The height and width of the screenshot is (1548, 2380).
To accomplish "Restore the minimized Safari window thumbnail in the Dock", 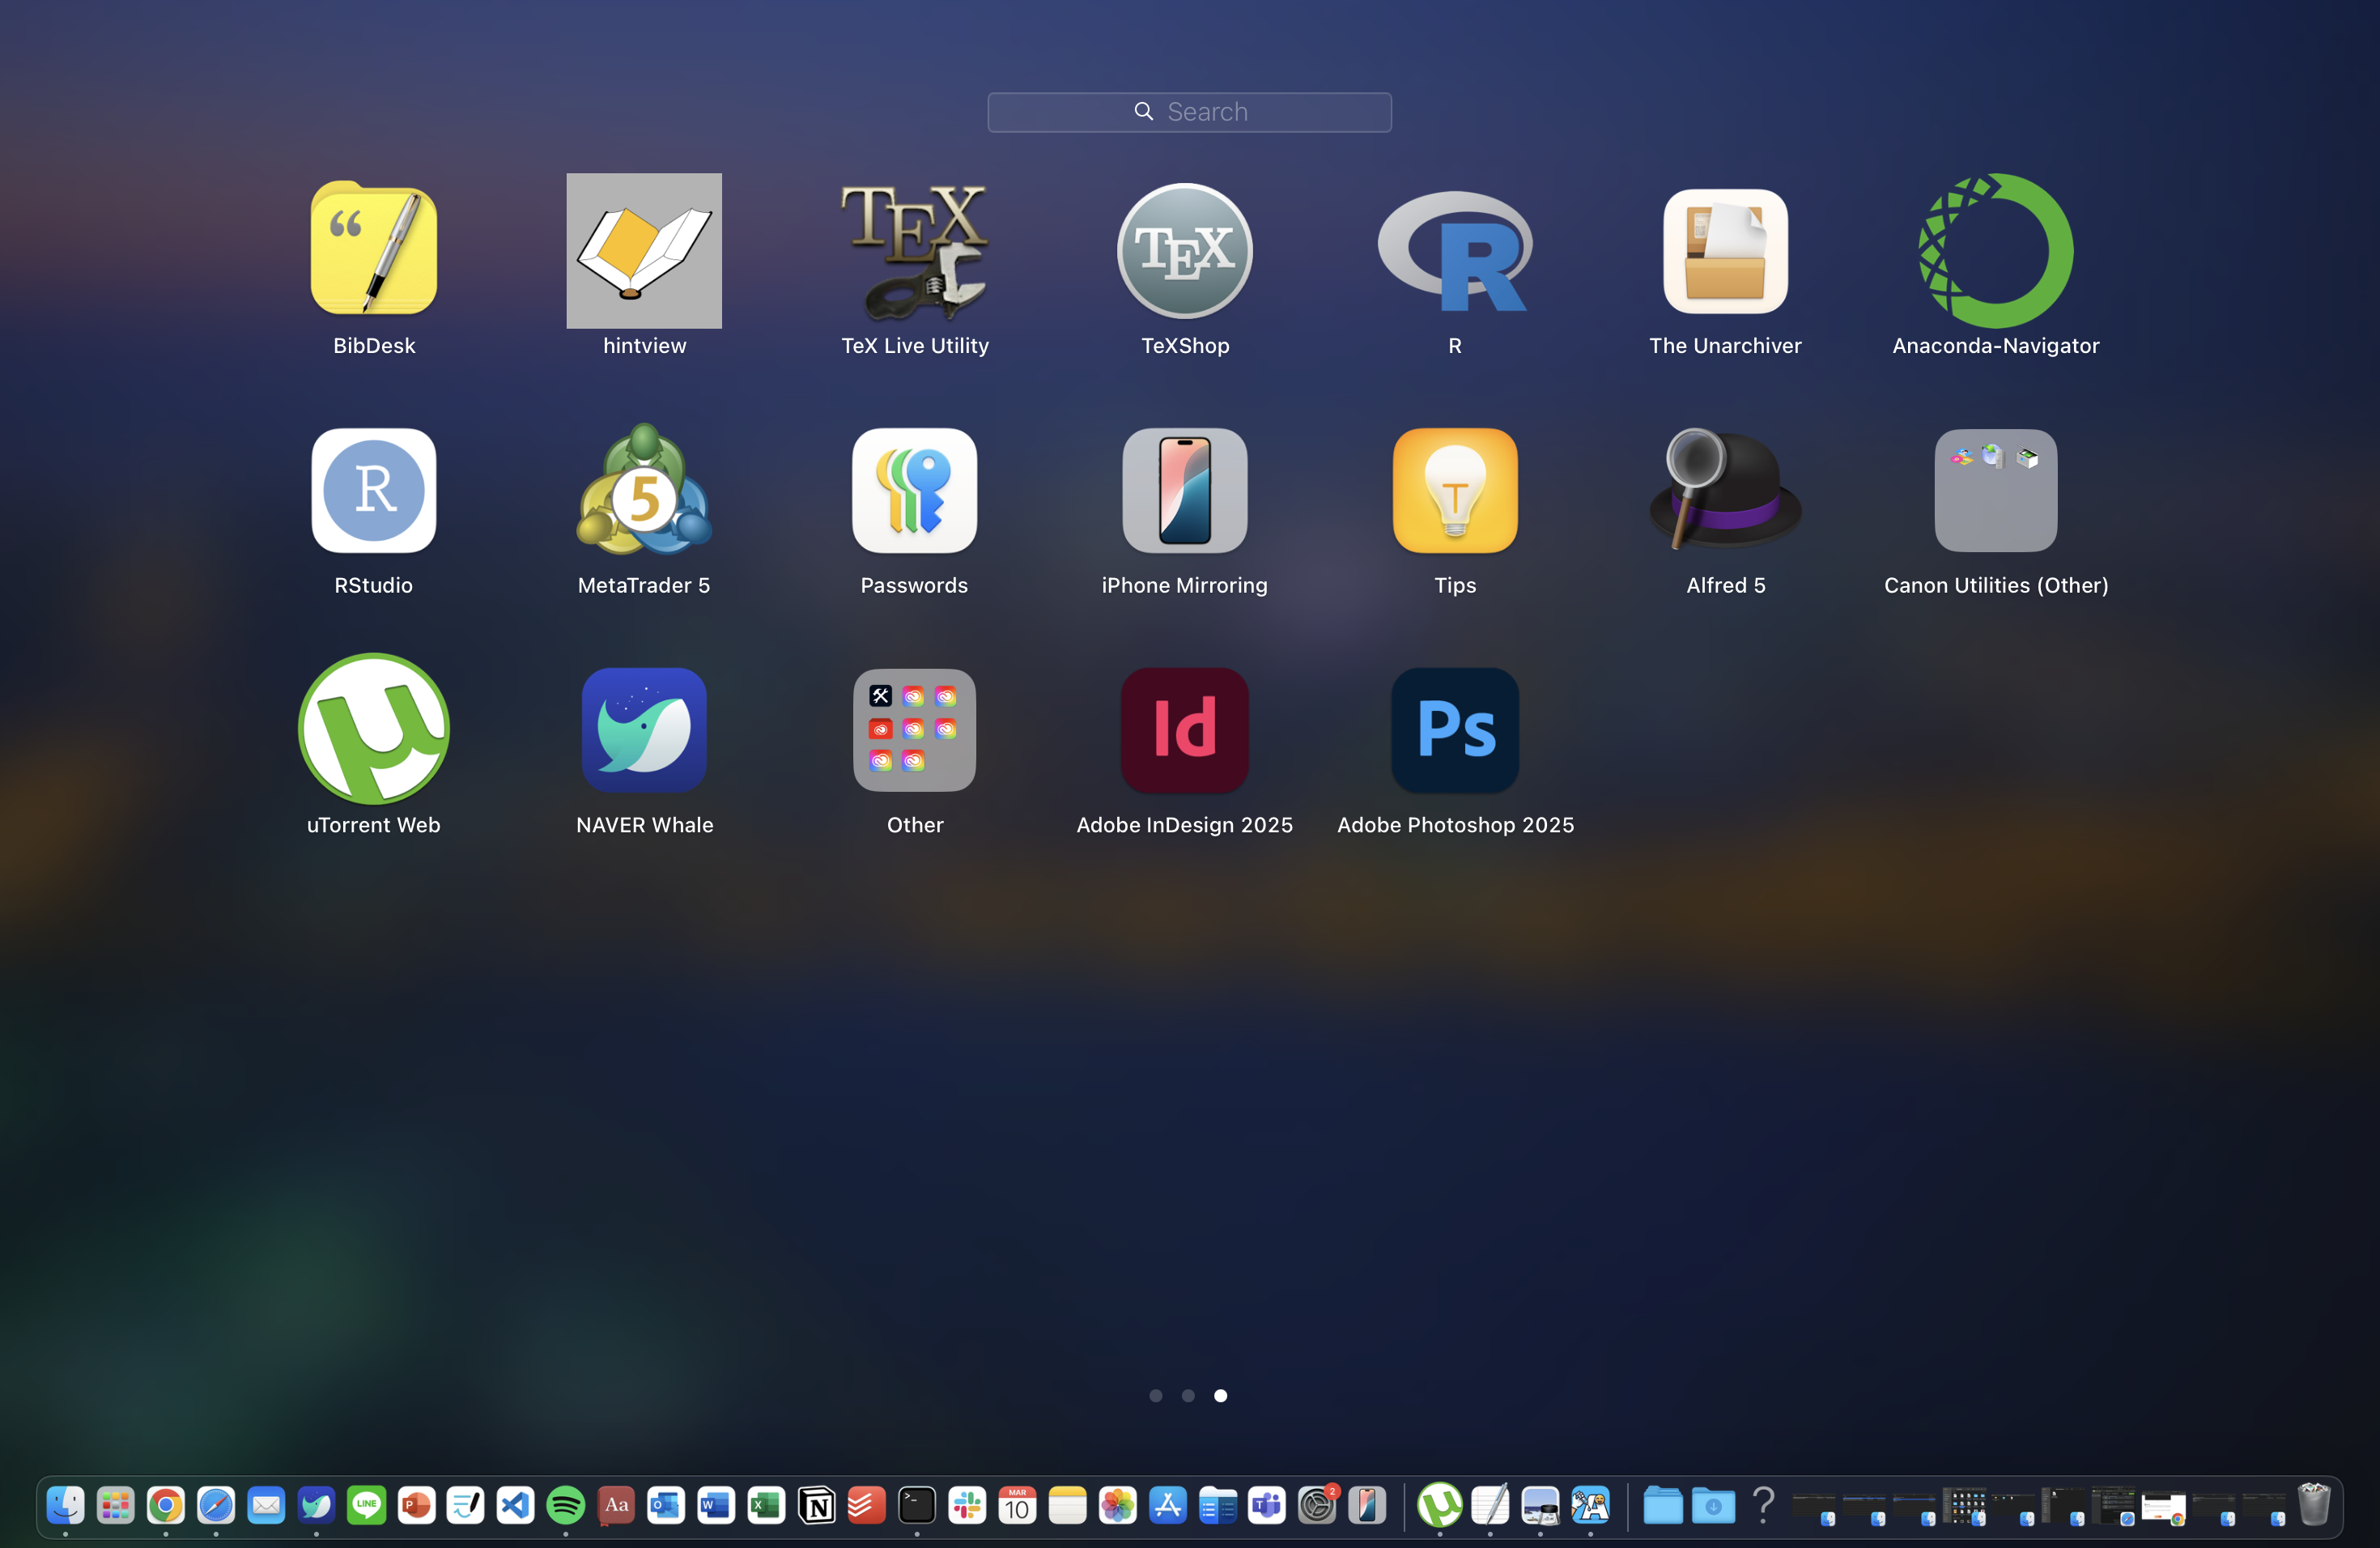I will pos(2114,1506).
